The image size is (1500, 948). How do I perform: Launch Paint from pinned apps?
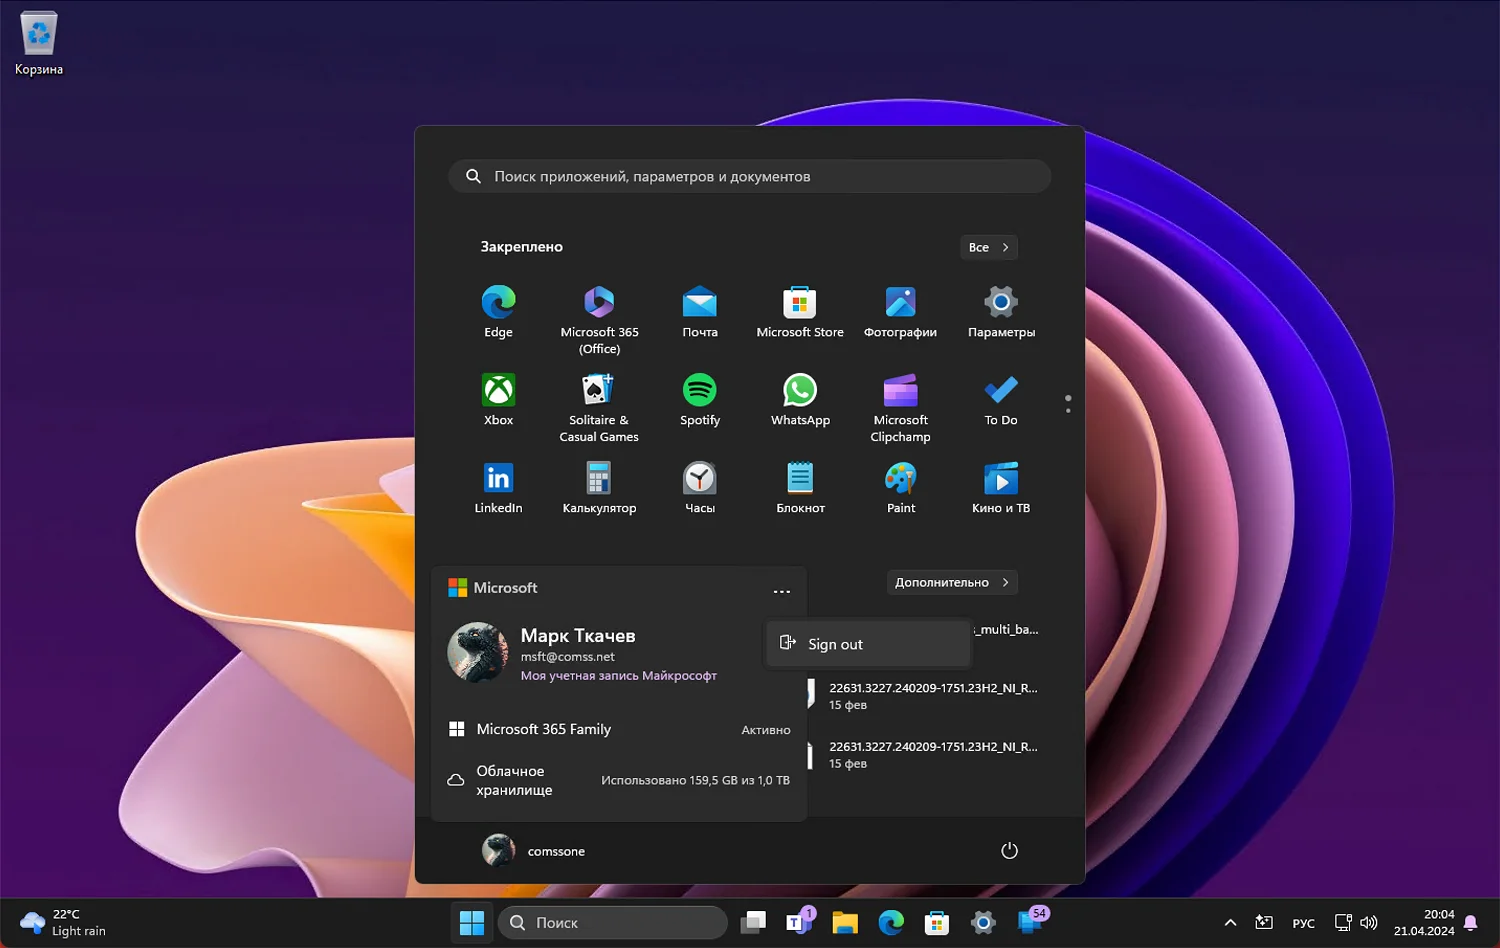(x=900, y=488)
